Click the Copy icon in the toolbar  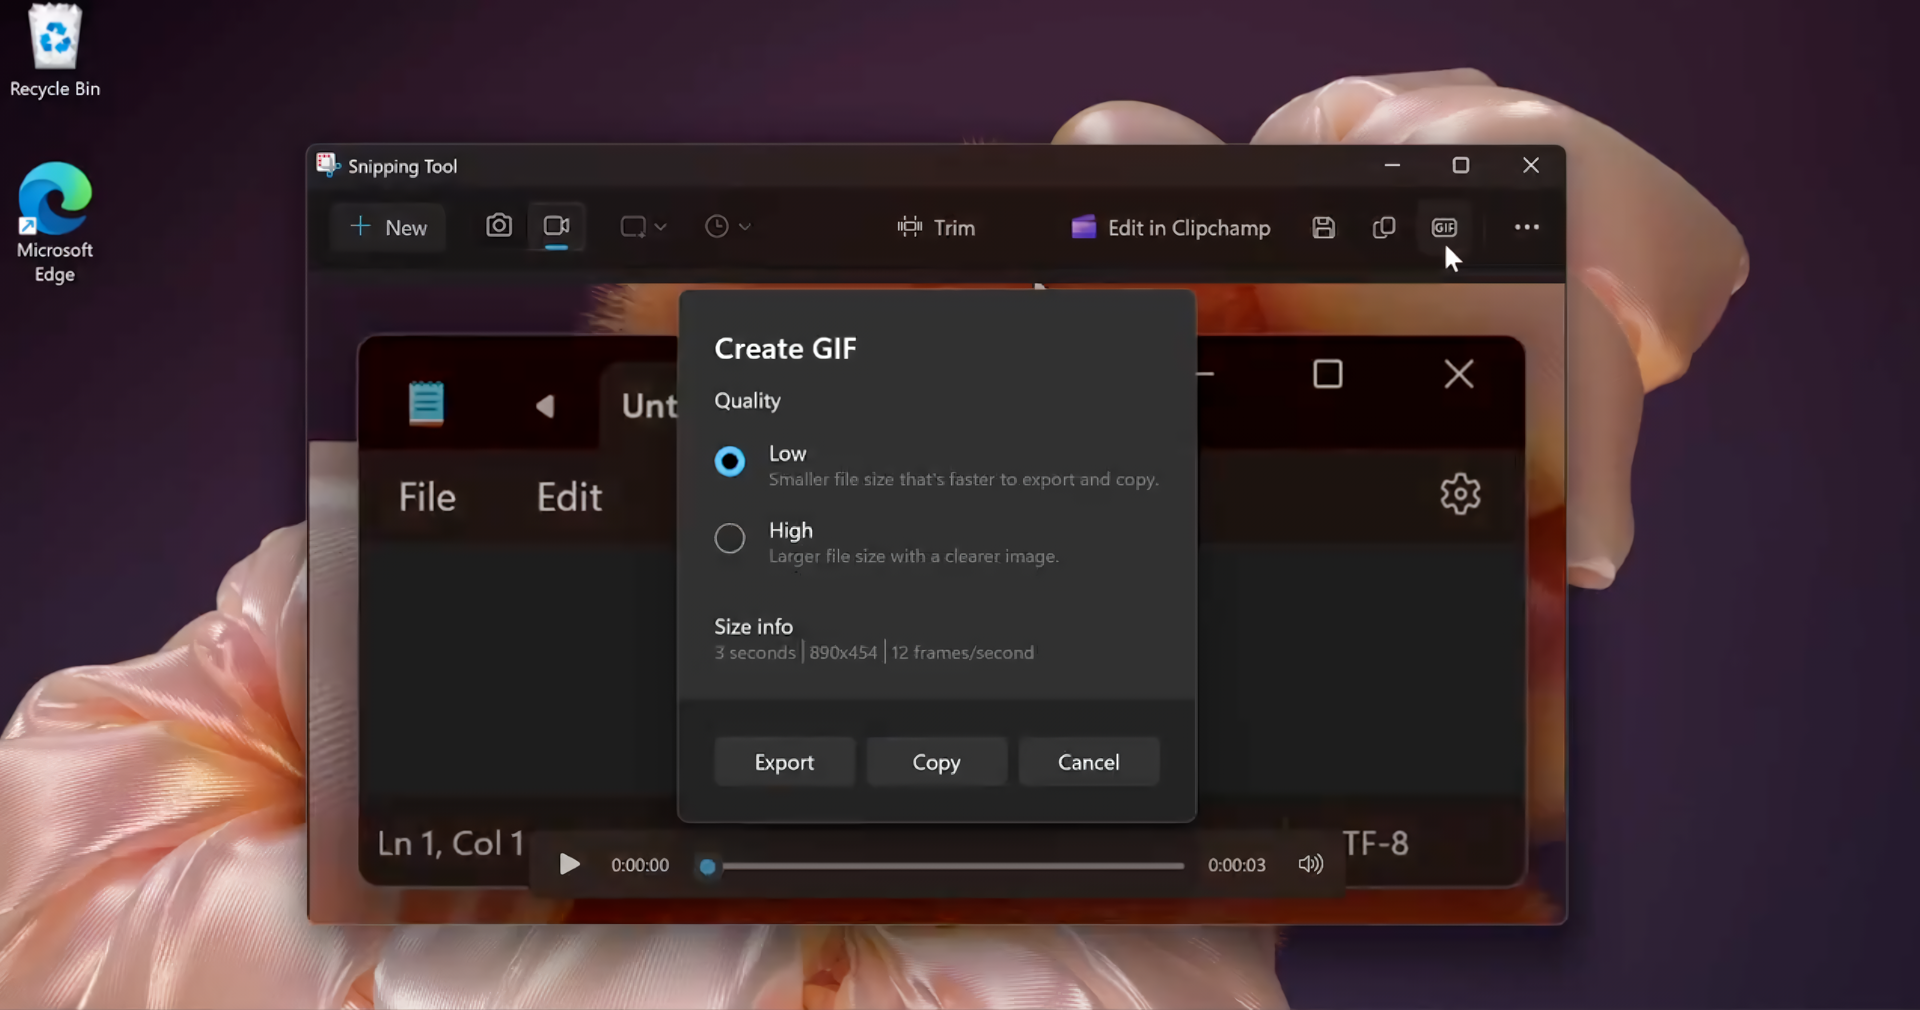pyautogui.click(x=1383, y=228)
